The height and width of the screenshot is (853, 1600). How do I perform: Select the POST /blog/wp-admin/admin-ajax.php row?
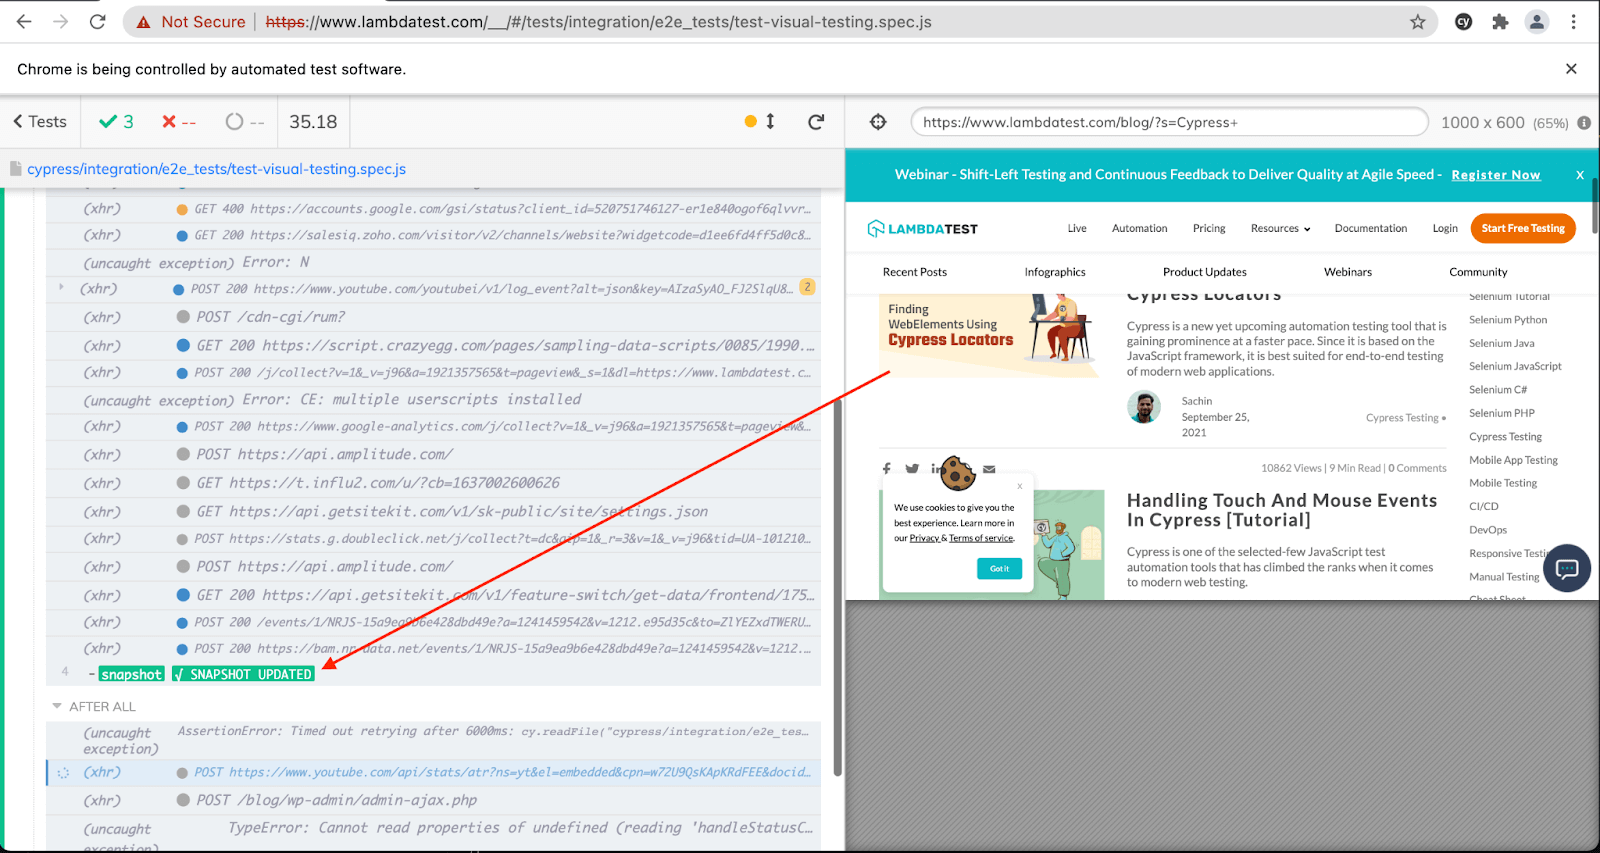[x=434, y=800]
